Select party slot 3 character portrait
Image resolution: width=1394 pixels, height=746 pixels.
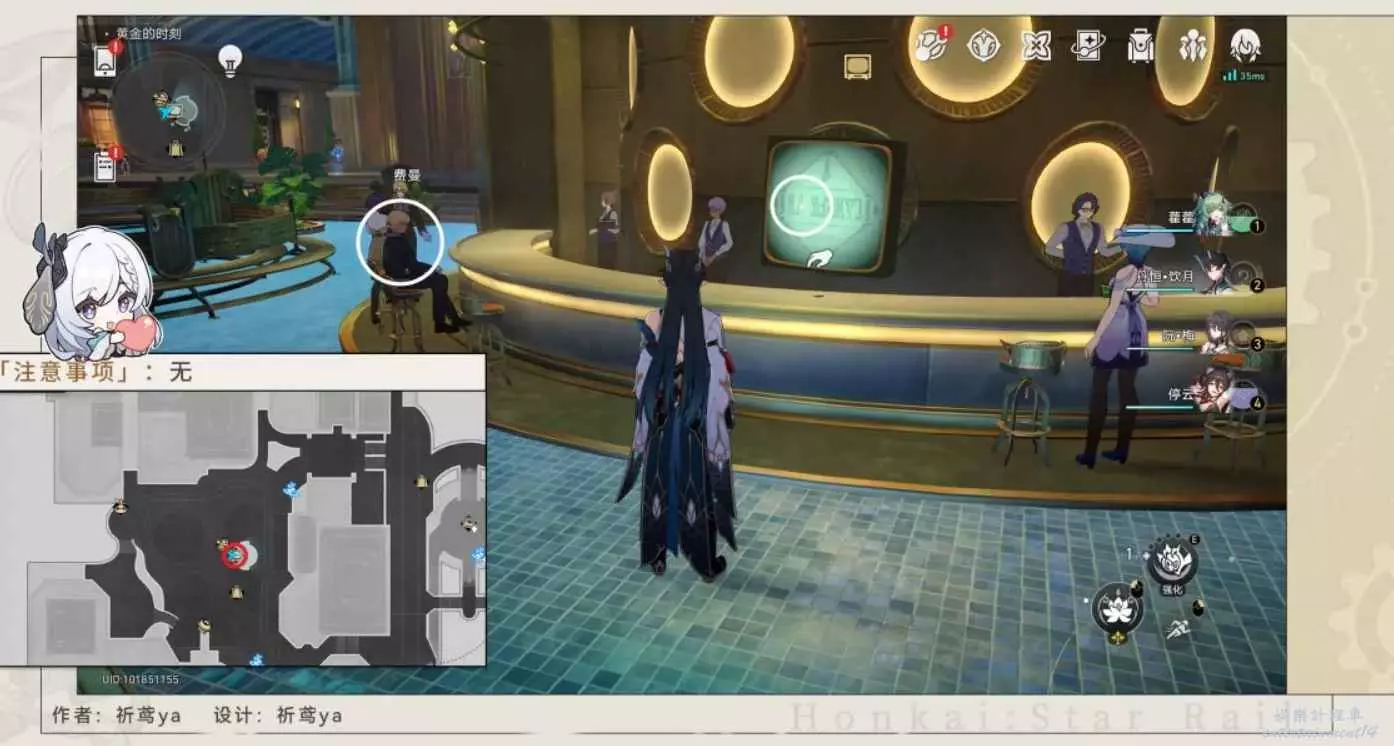pos(1217,336)
